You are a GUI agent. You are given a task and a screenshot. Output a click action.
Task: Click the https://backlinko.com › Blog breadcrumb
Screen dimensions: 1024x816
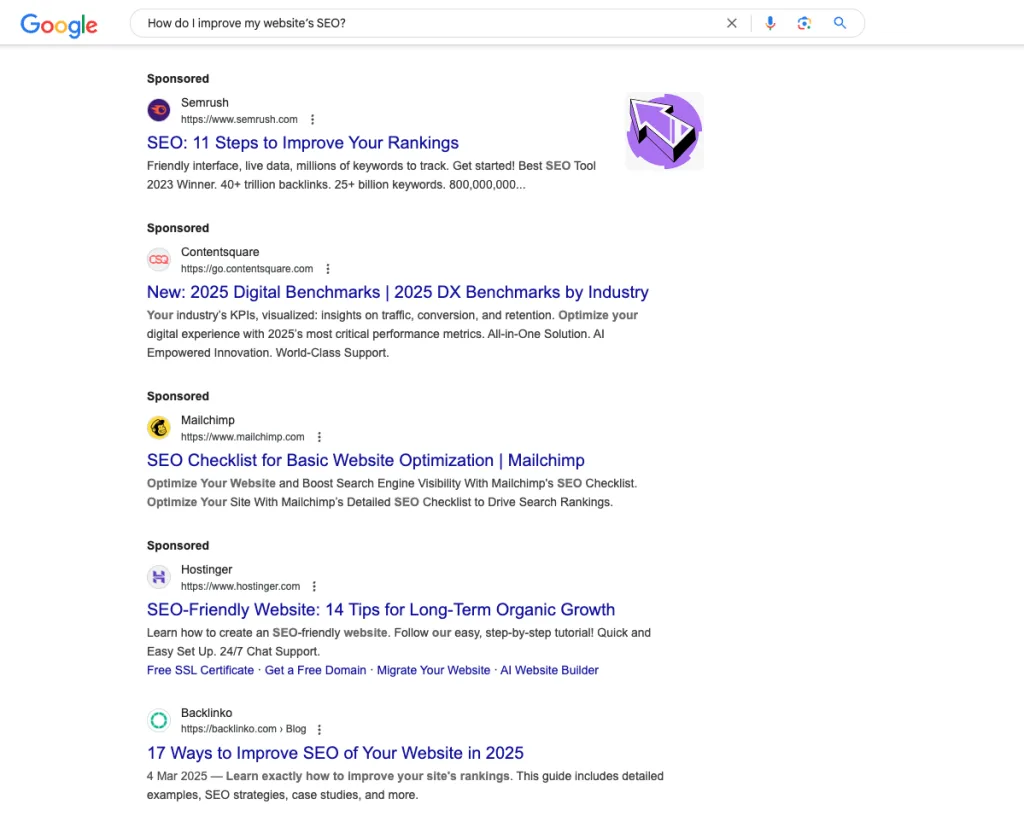(x=244, y=729)
